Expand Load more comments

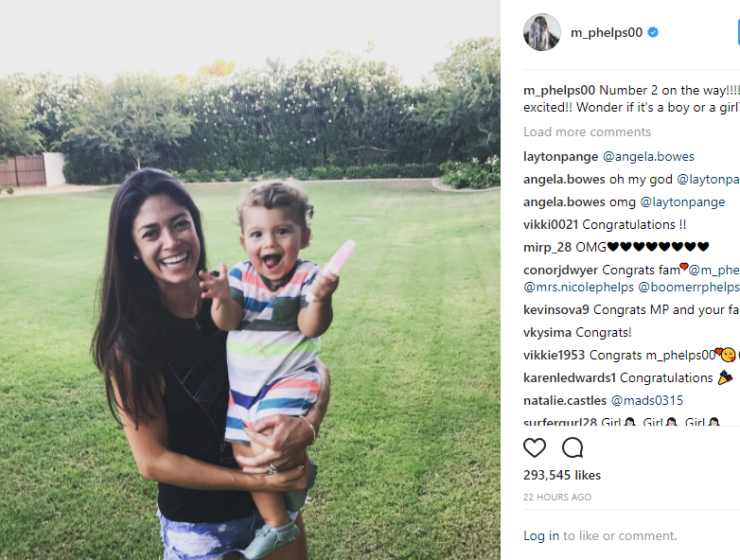tap(587, 132)
